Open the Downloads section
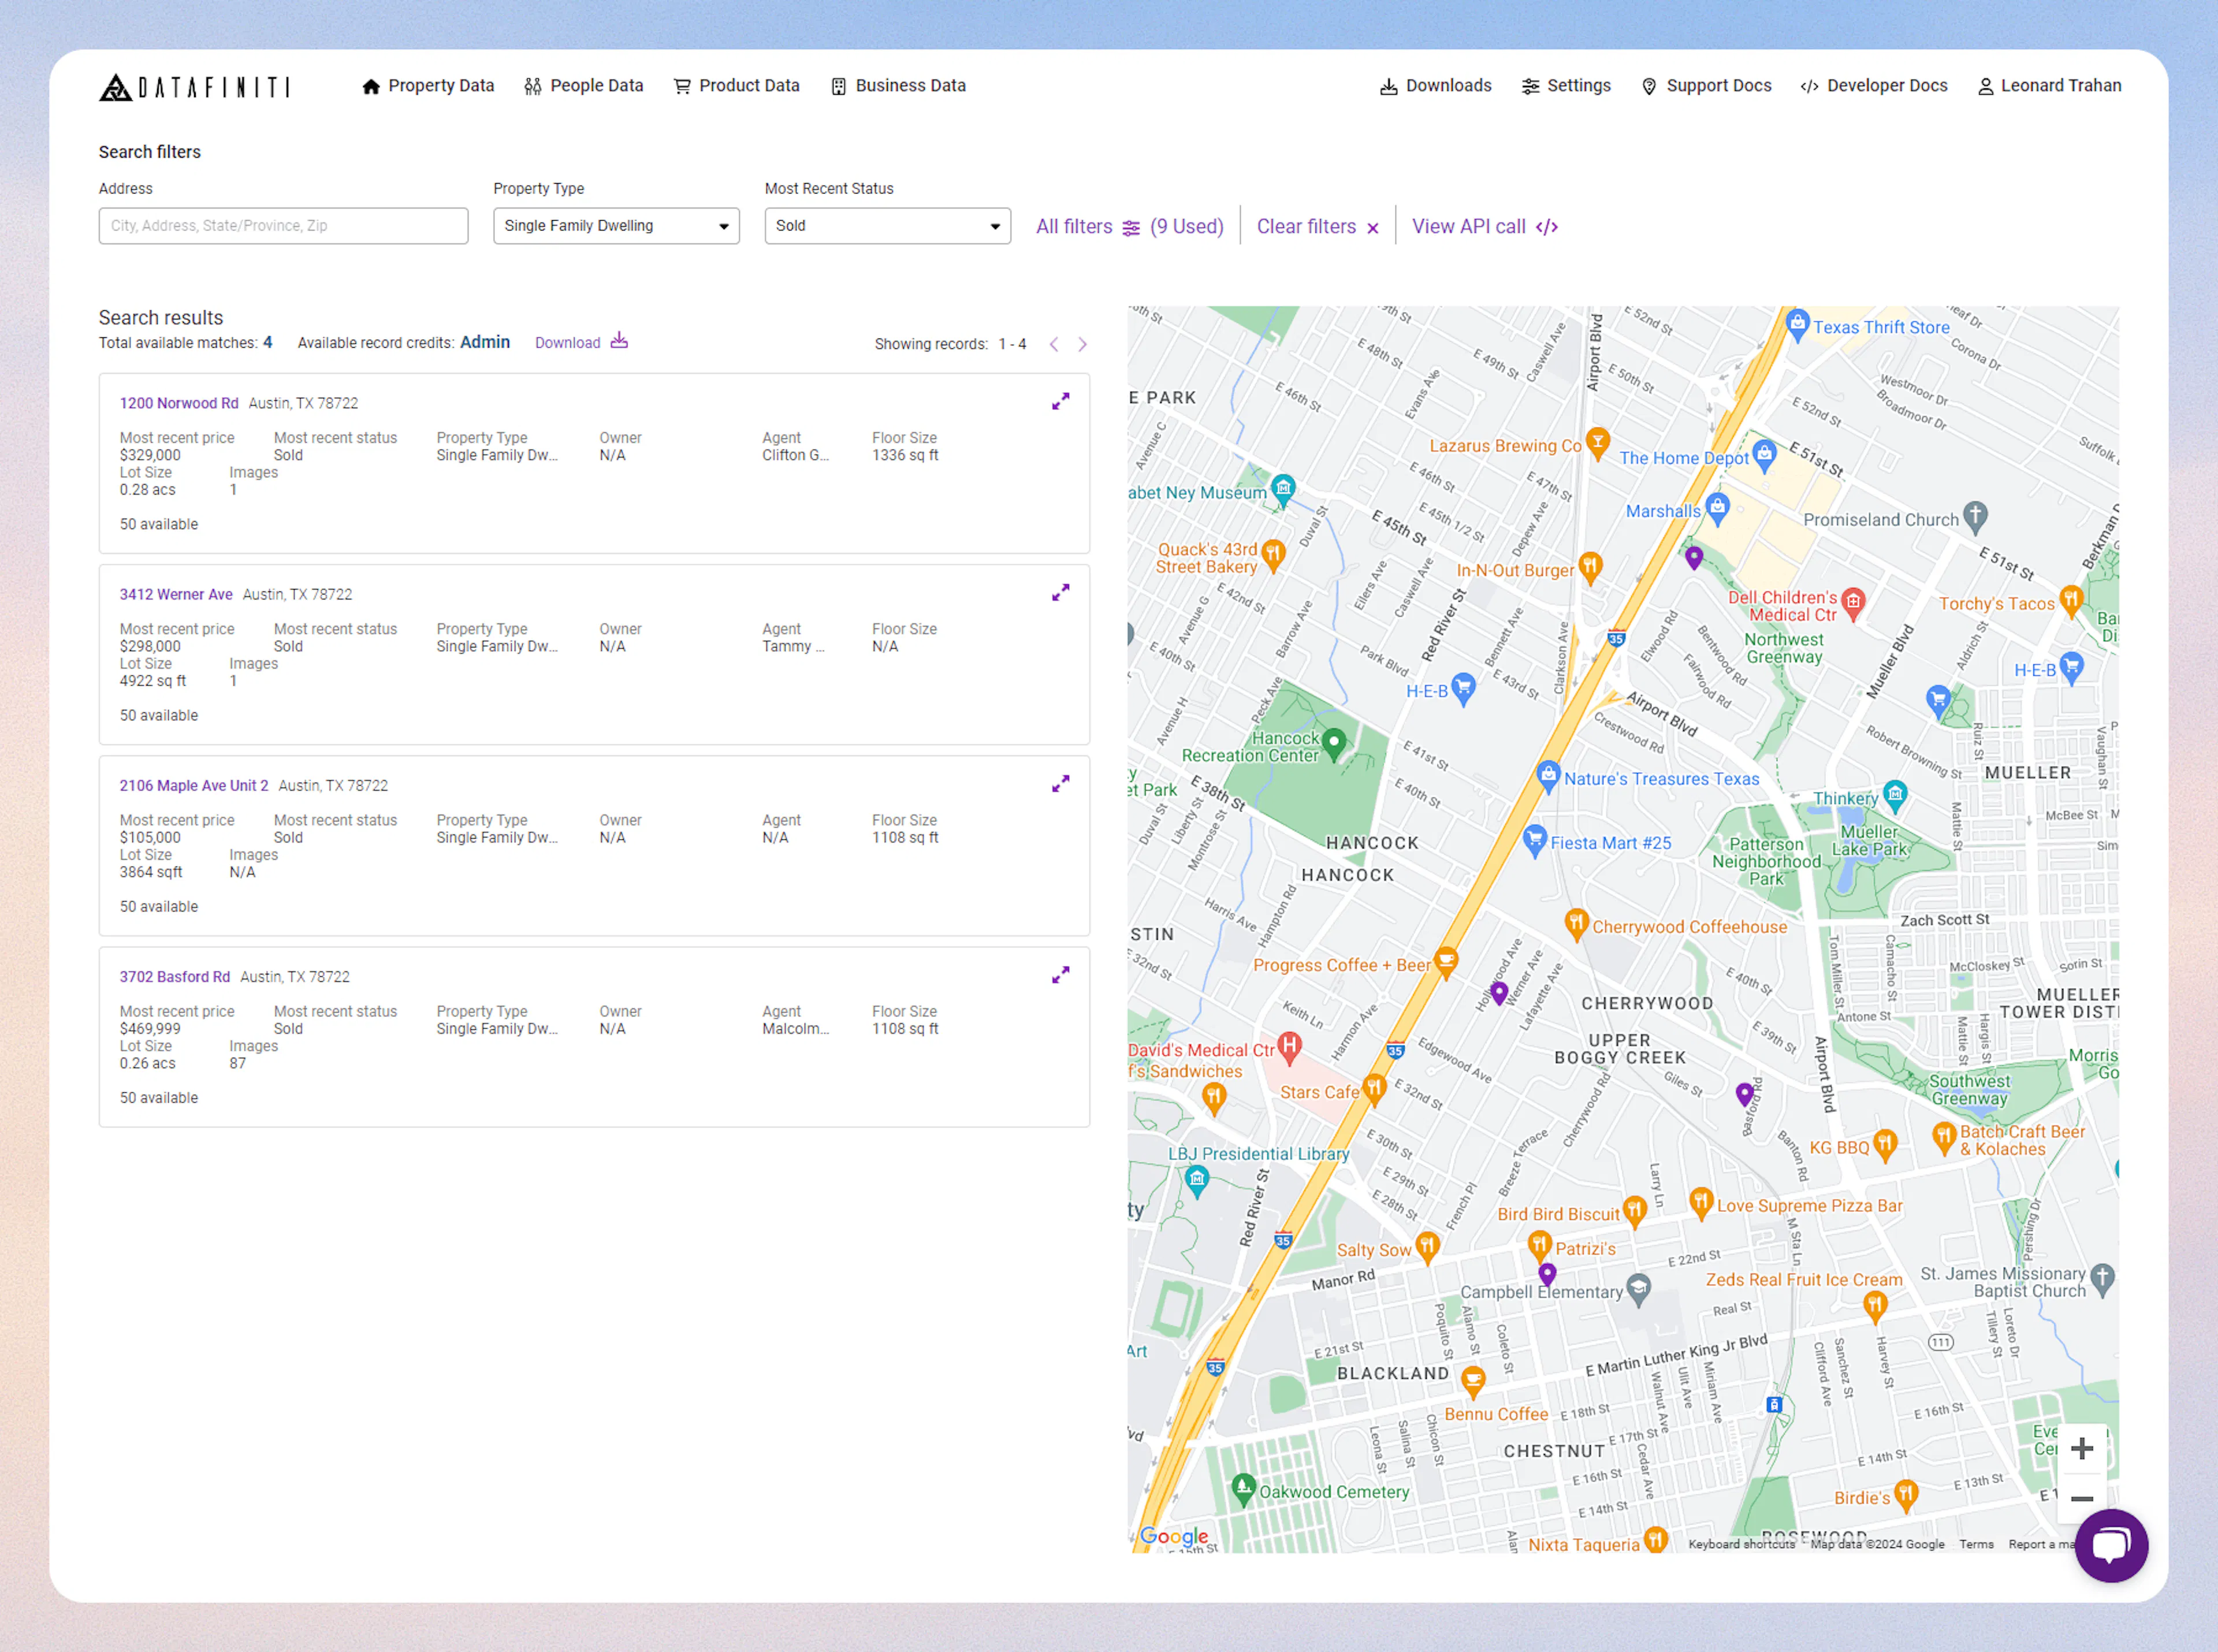The height and width of the screenshot is (1652, 2218). coord(1434,86)
